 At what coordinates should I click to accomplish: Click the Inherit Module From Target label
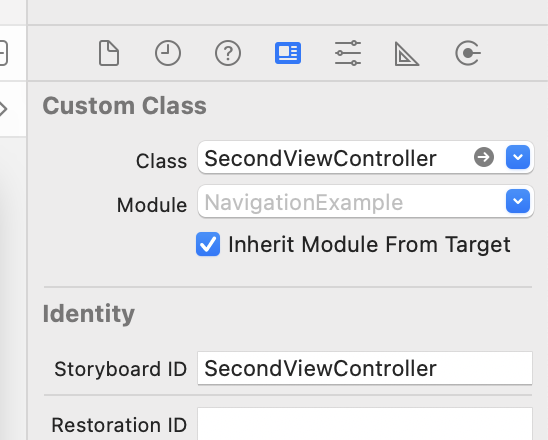pyautogui.click(x=369, y=244)
